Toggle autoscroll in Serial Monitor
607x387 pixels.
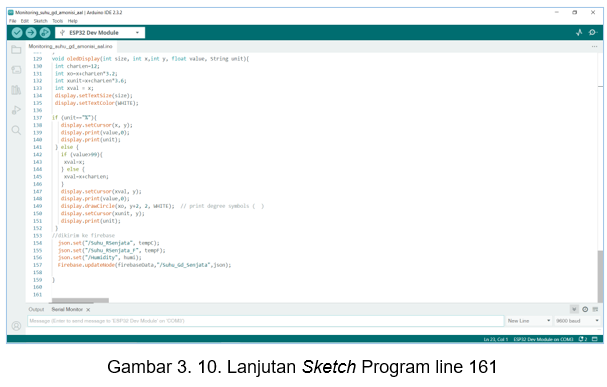(x=574, y=309)
